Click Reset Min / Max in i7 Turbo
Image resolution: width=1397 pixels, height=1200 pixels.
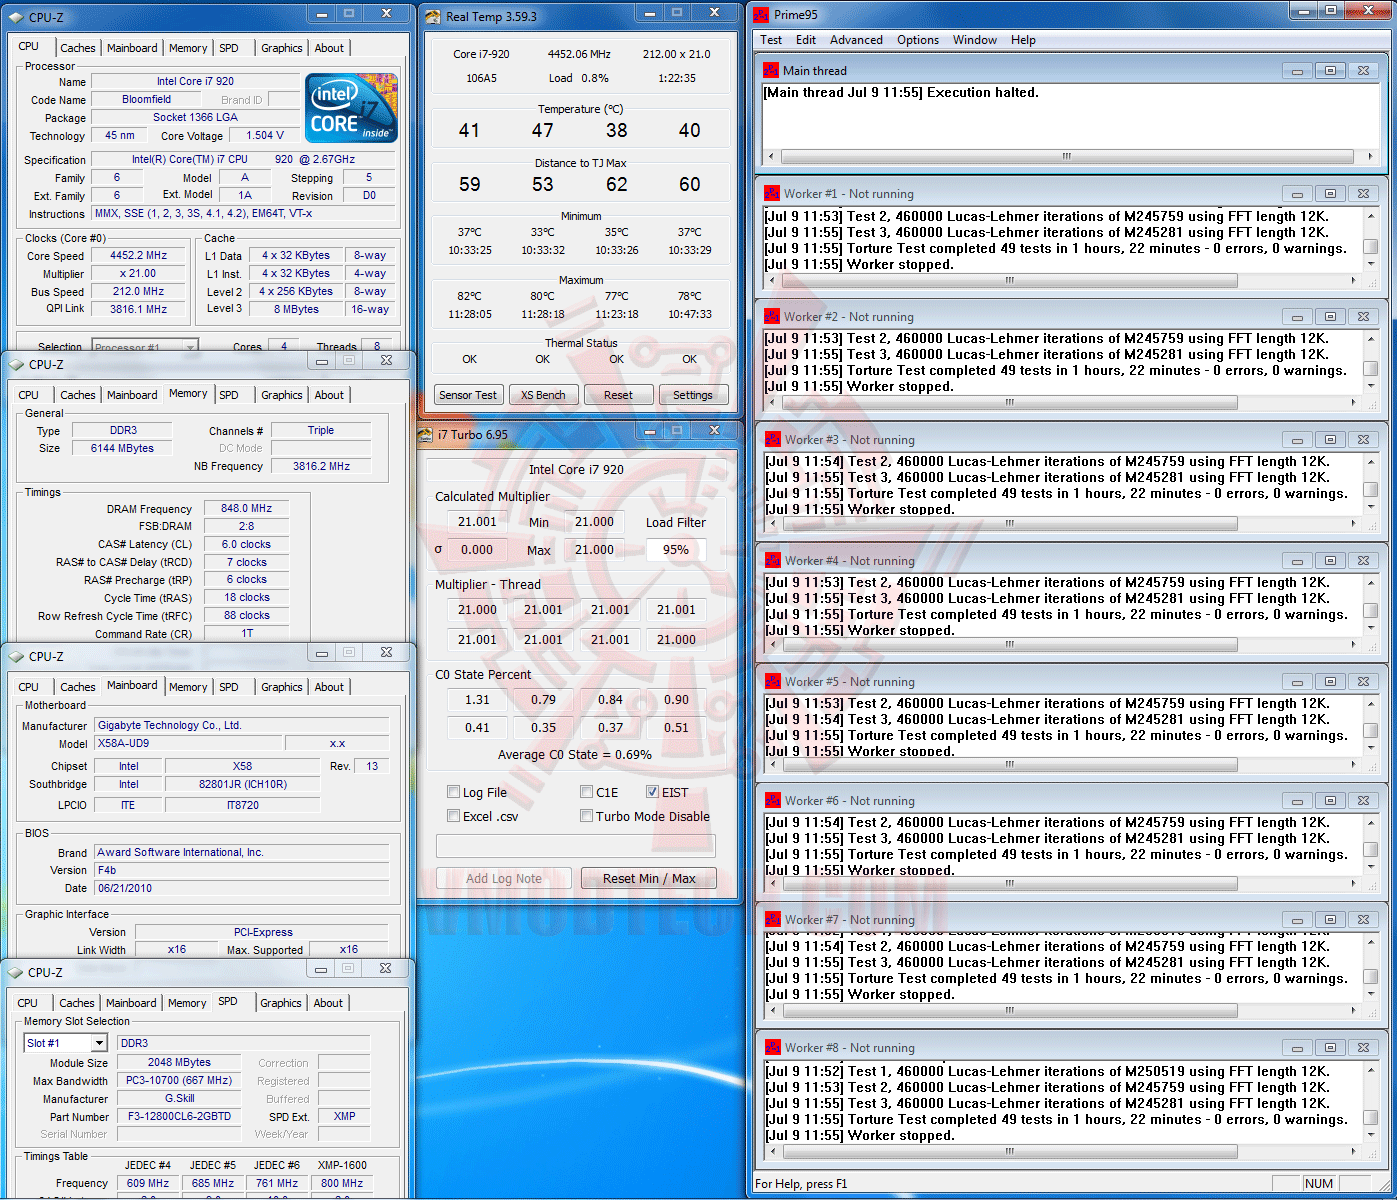tap(649, 879)
